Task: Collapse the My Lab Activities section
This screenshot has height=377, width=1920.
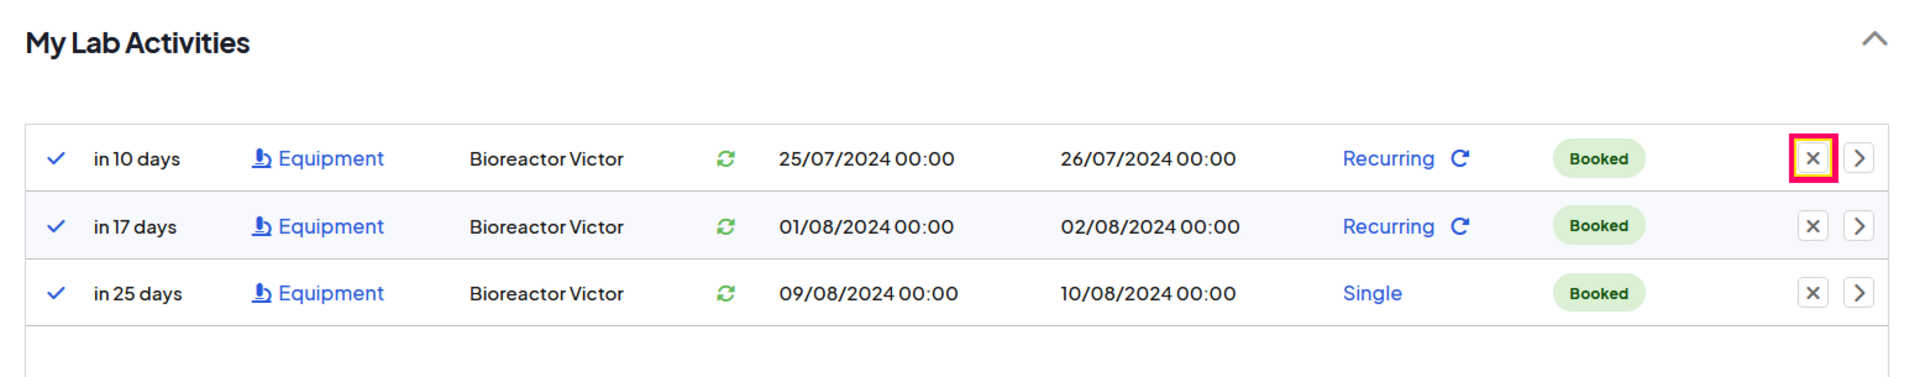Action: click(1874, 39)
